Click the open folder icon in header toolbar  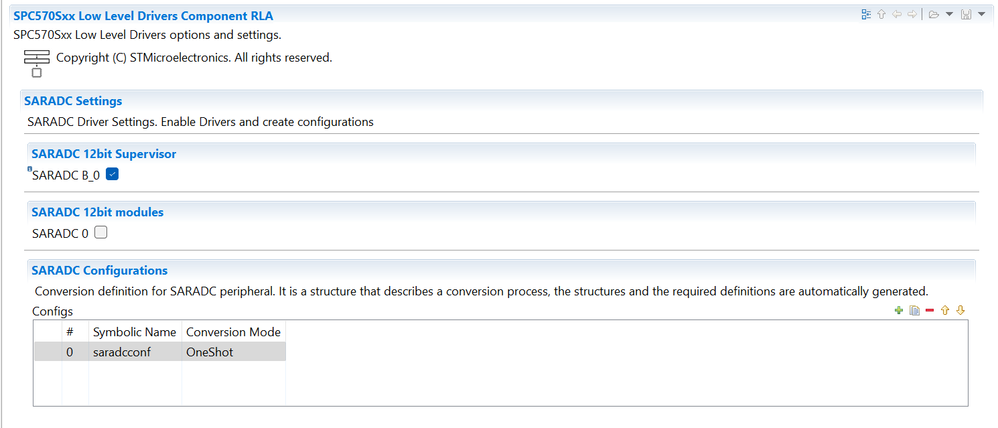pyautogui.click(x=934, y=14)
